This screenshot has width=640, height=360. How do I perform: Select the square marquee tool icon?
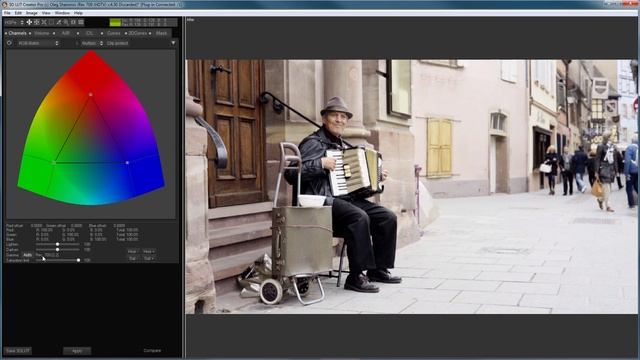pos(51,22)
